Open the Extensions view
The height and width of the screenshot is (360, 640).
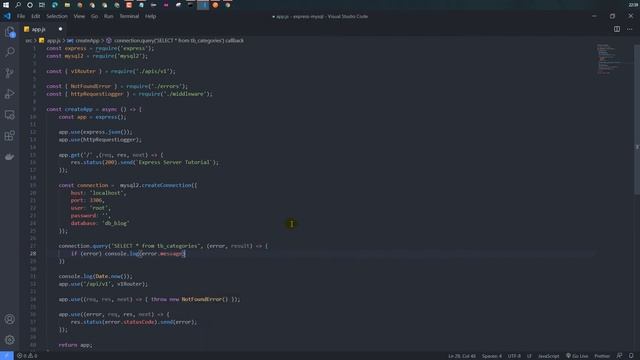coord(10,136)
